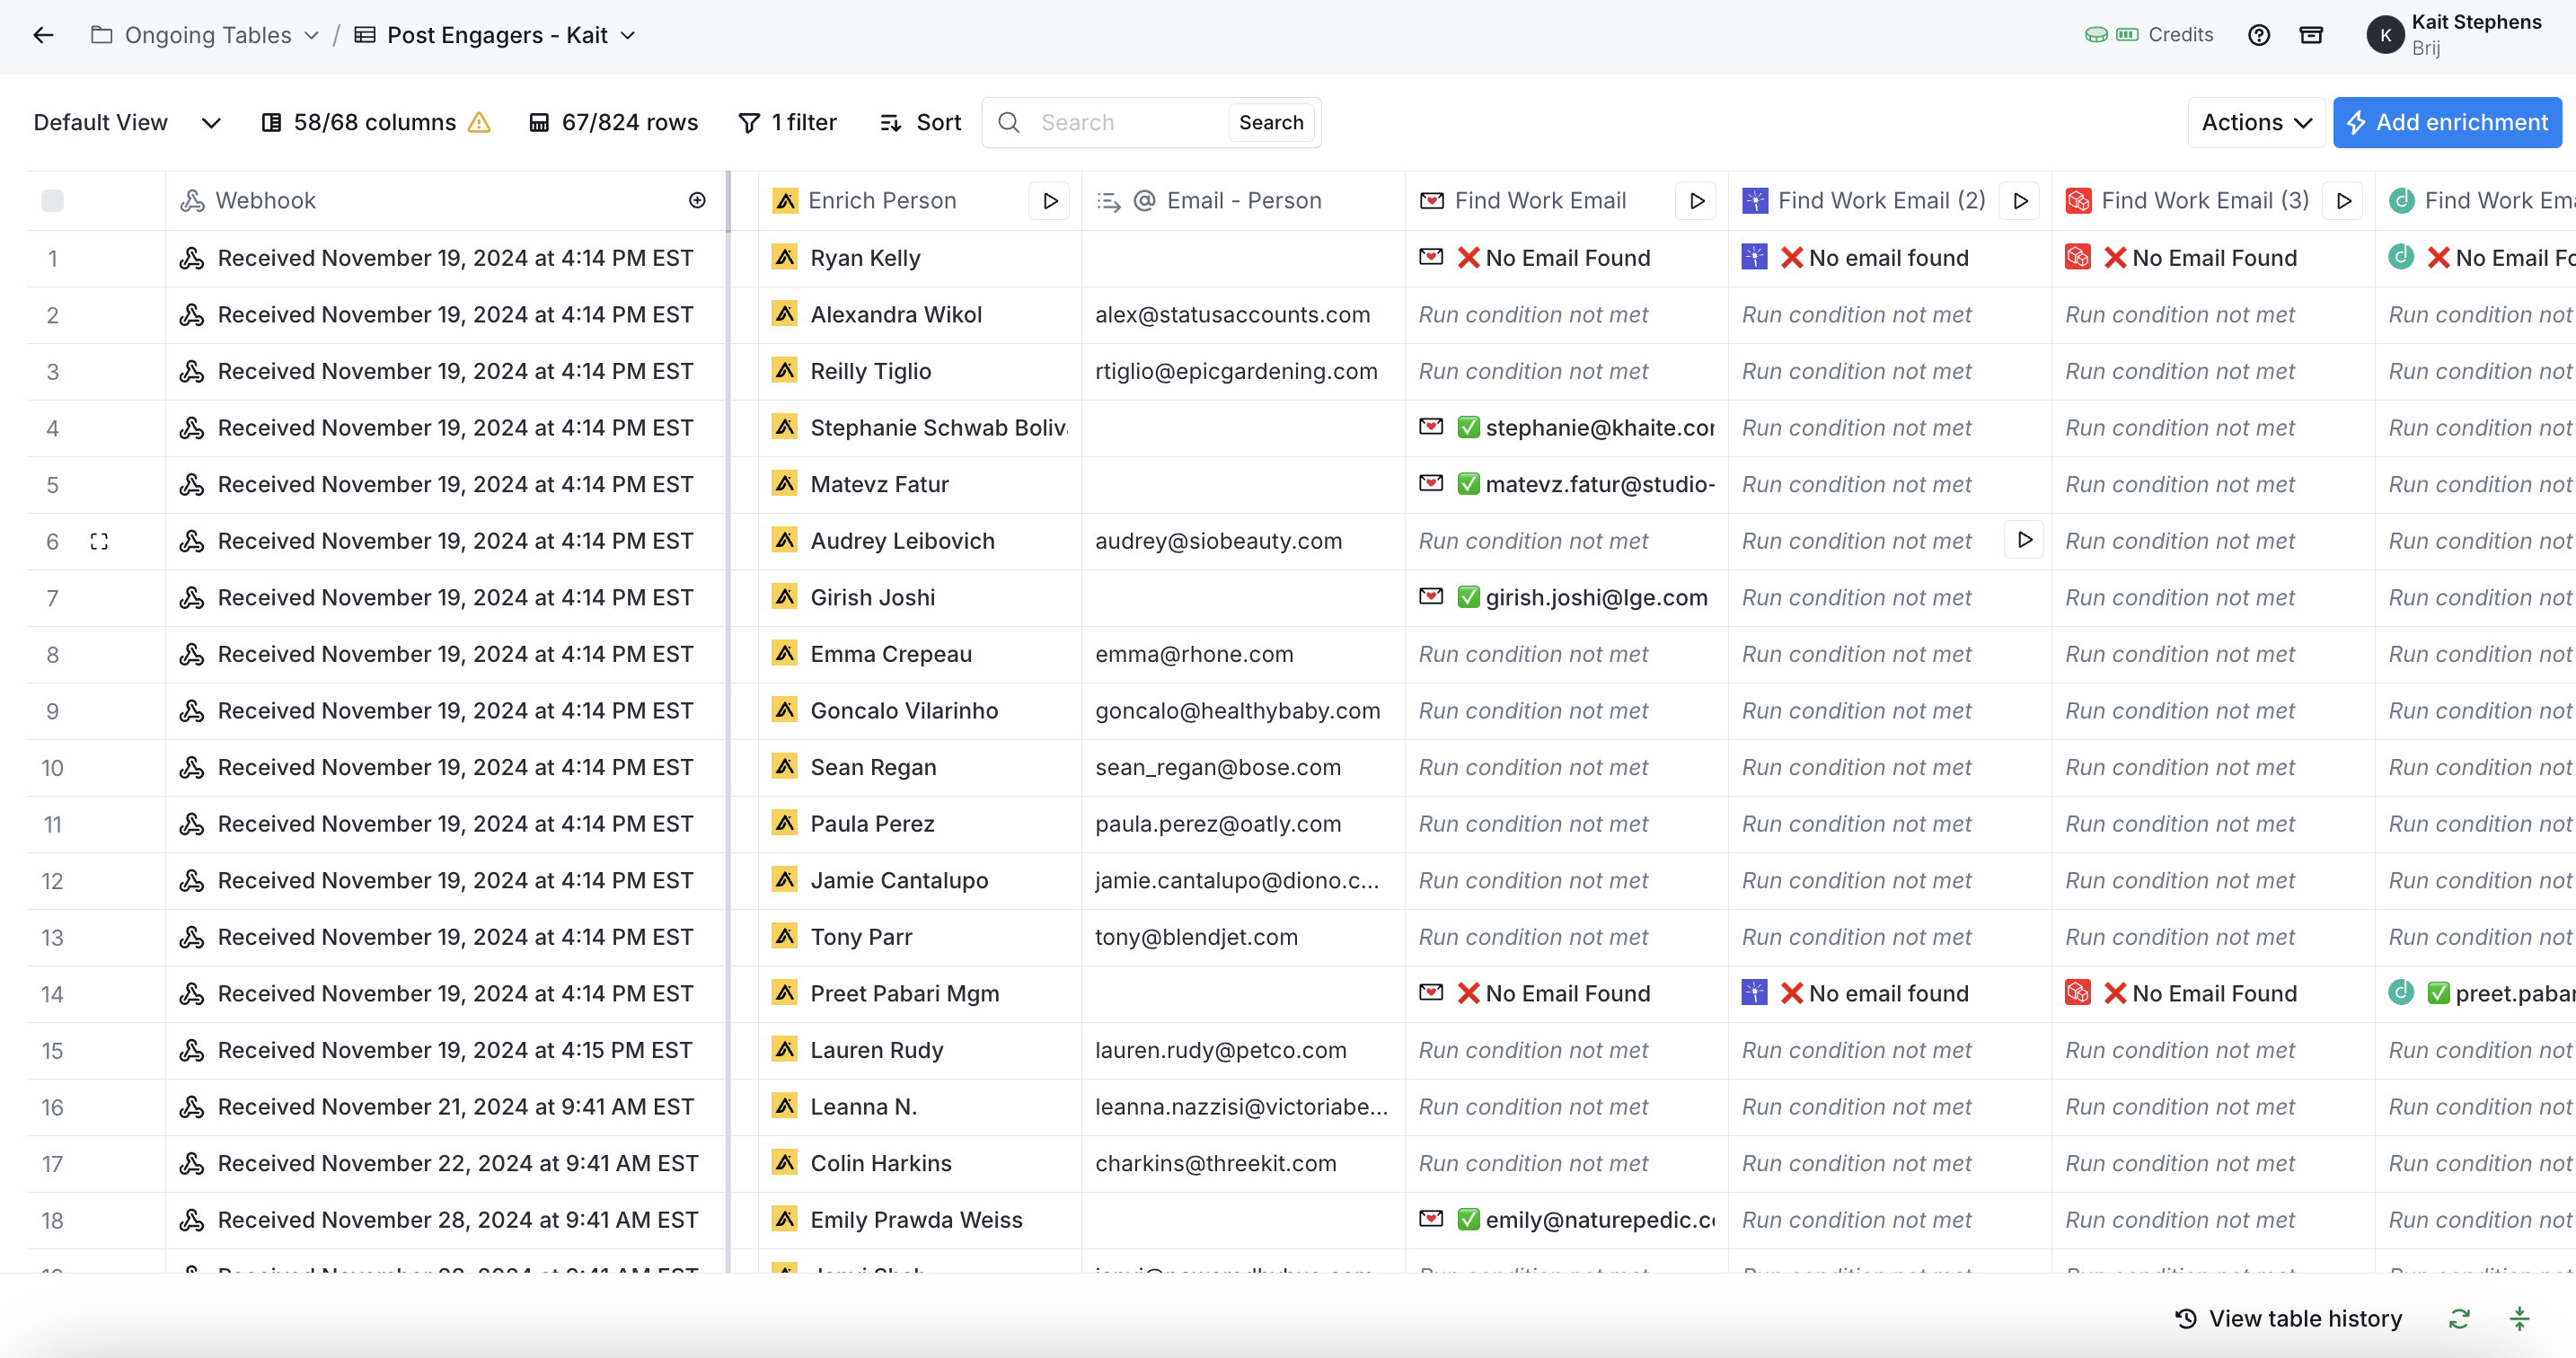This screenshot has width=2576, height=1358.
Task: Click the webhook icon in row 1
Action: pos(191,258)
